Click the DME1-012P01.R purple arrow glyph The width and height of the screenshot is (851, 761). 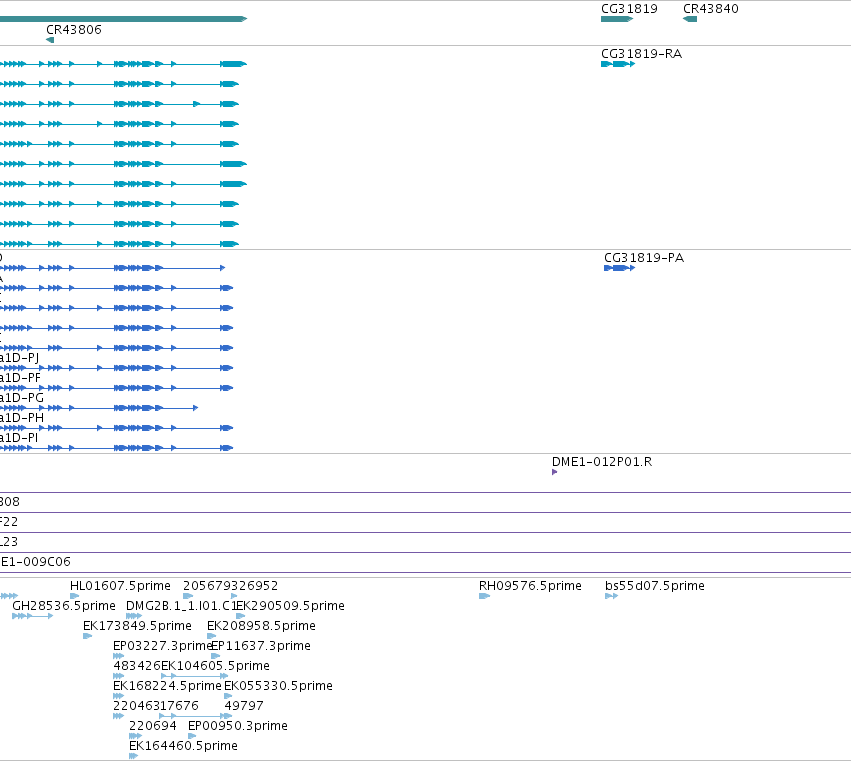coord(555,472)
